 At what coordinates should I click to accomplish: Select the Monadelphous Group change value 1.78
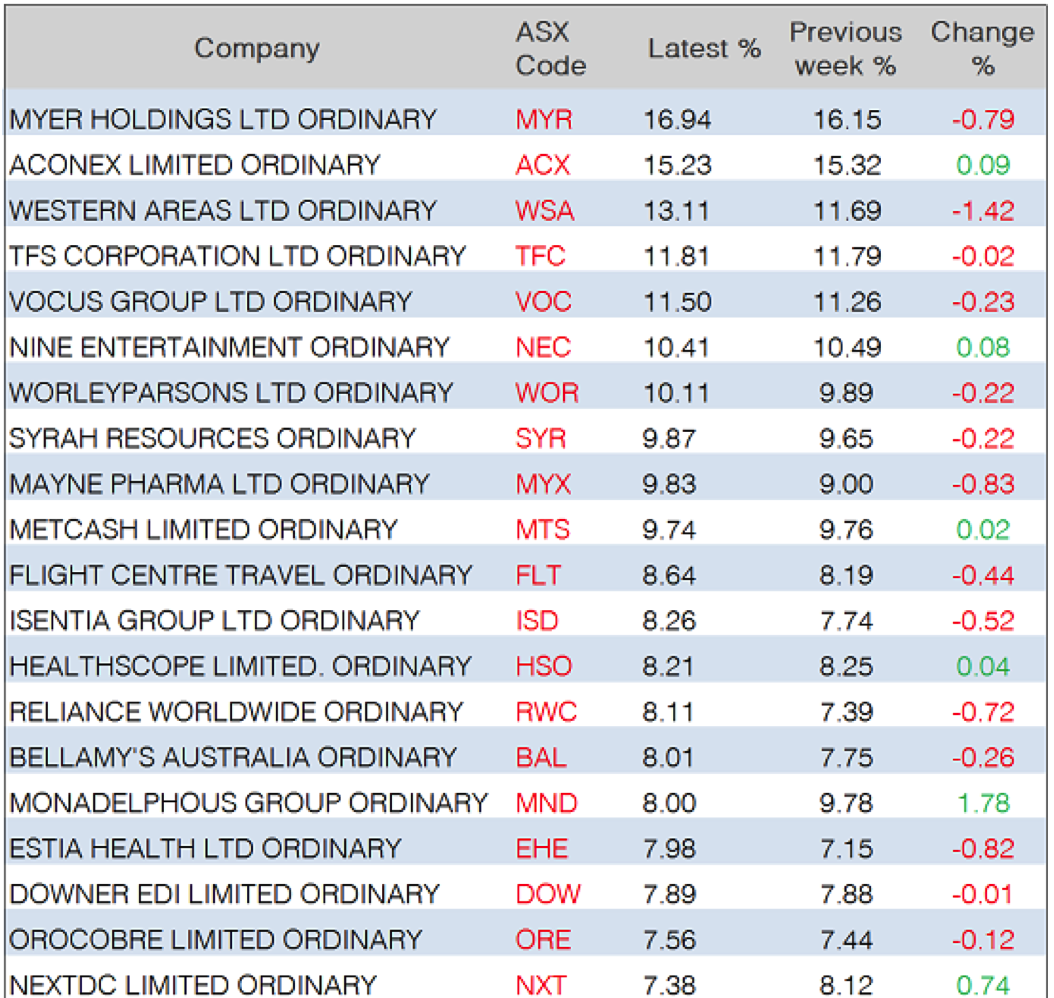tap(983, 803)
